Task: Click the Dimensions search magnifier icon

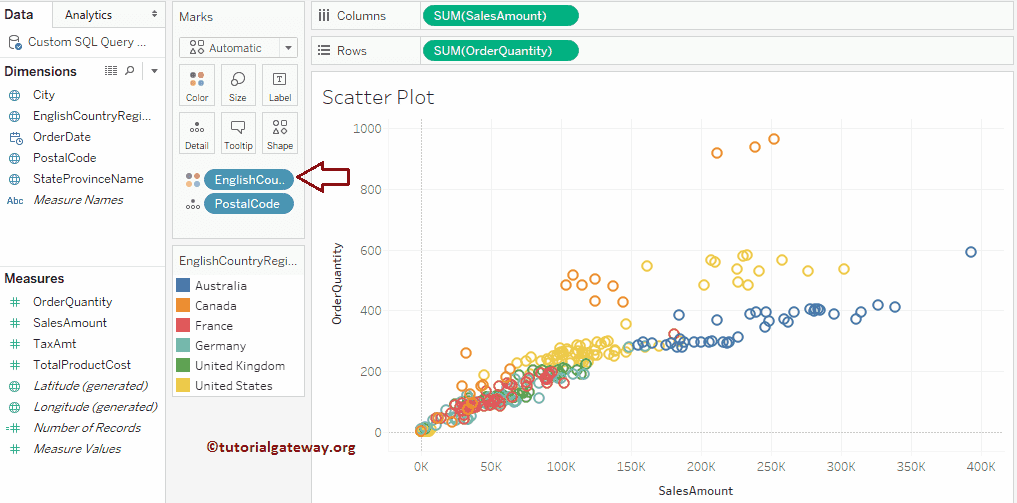Action: [129, 71]
